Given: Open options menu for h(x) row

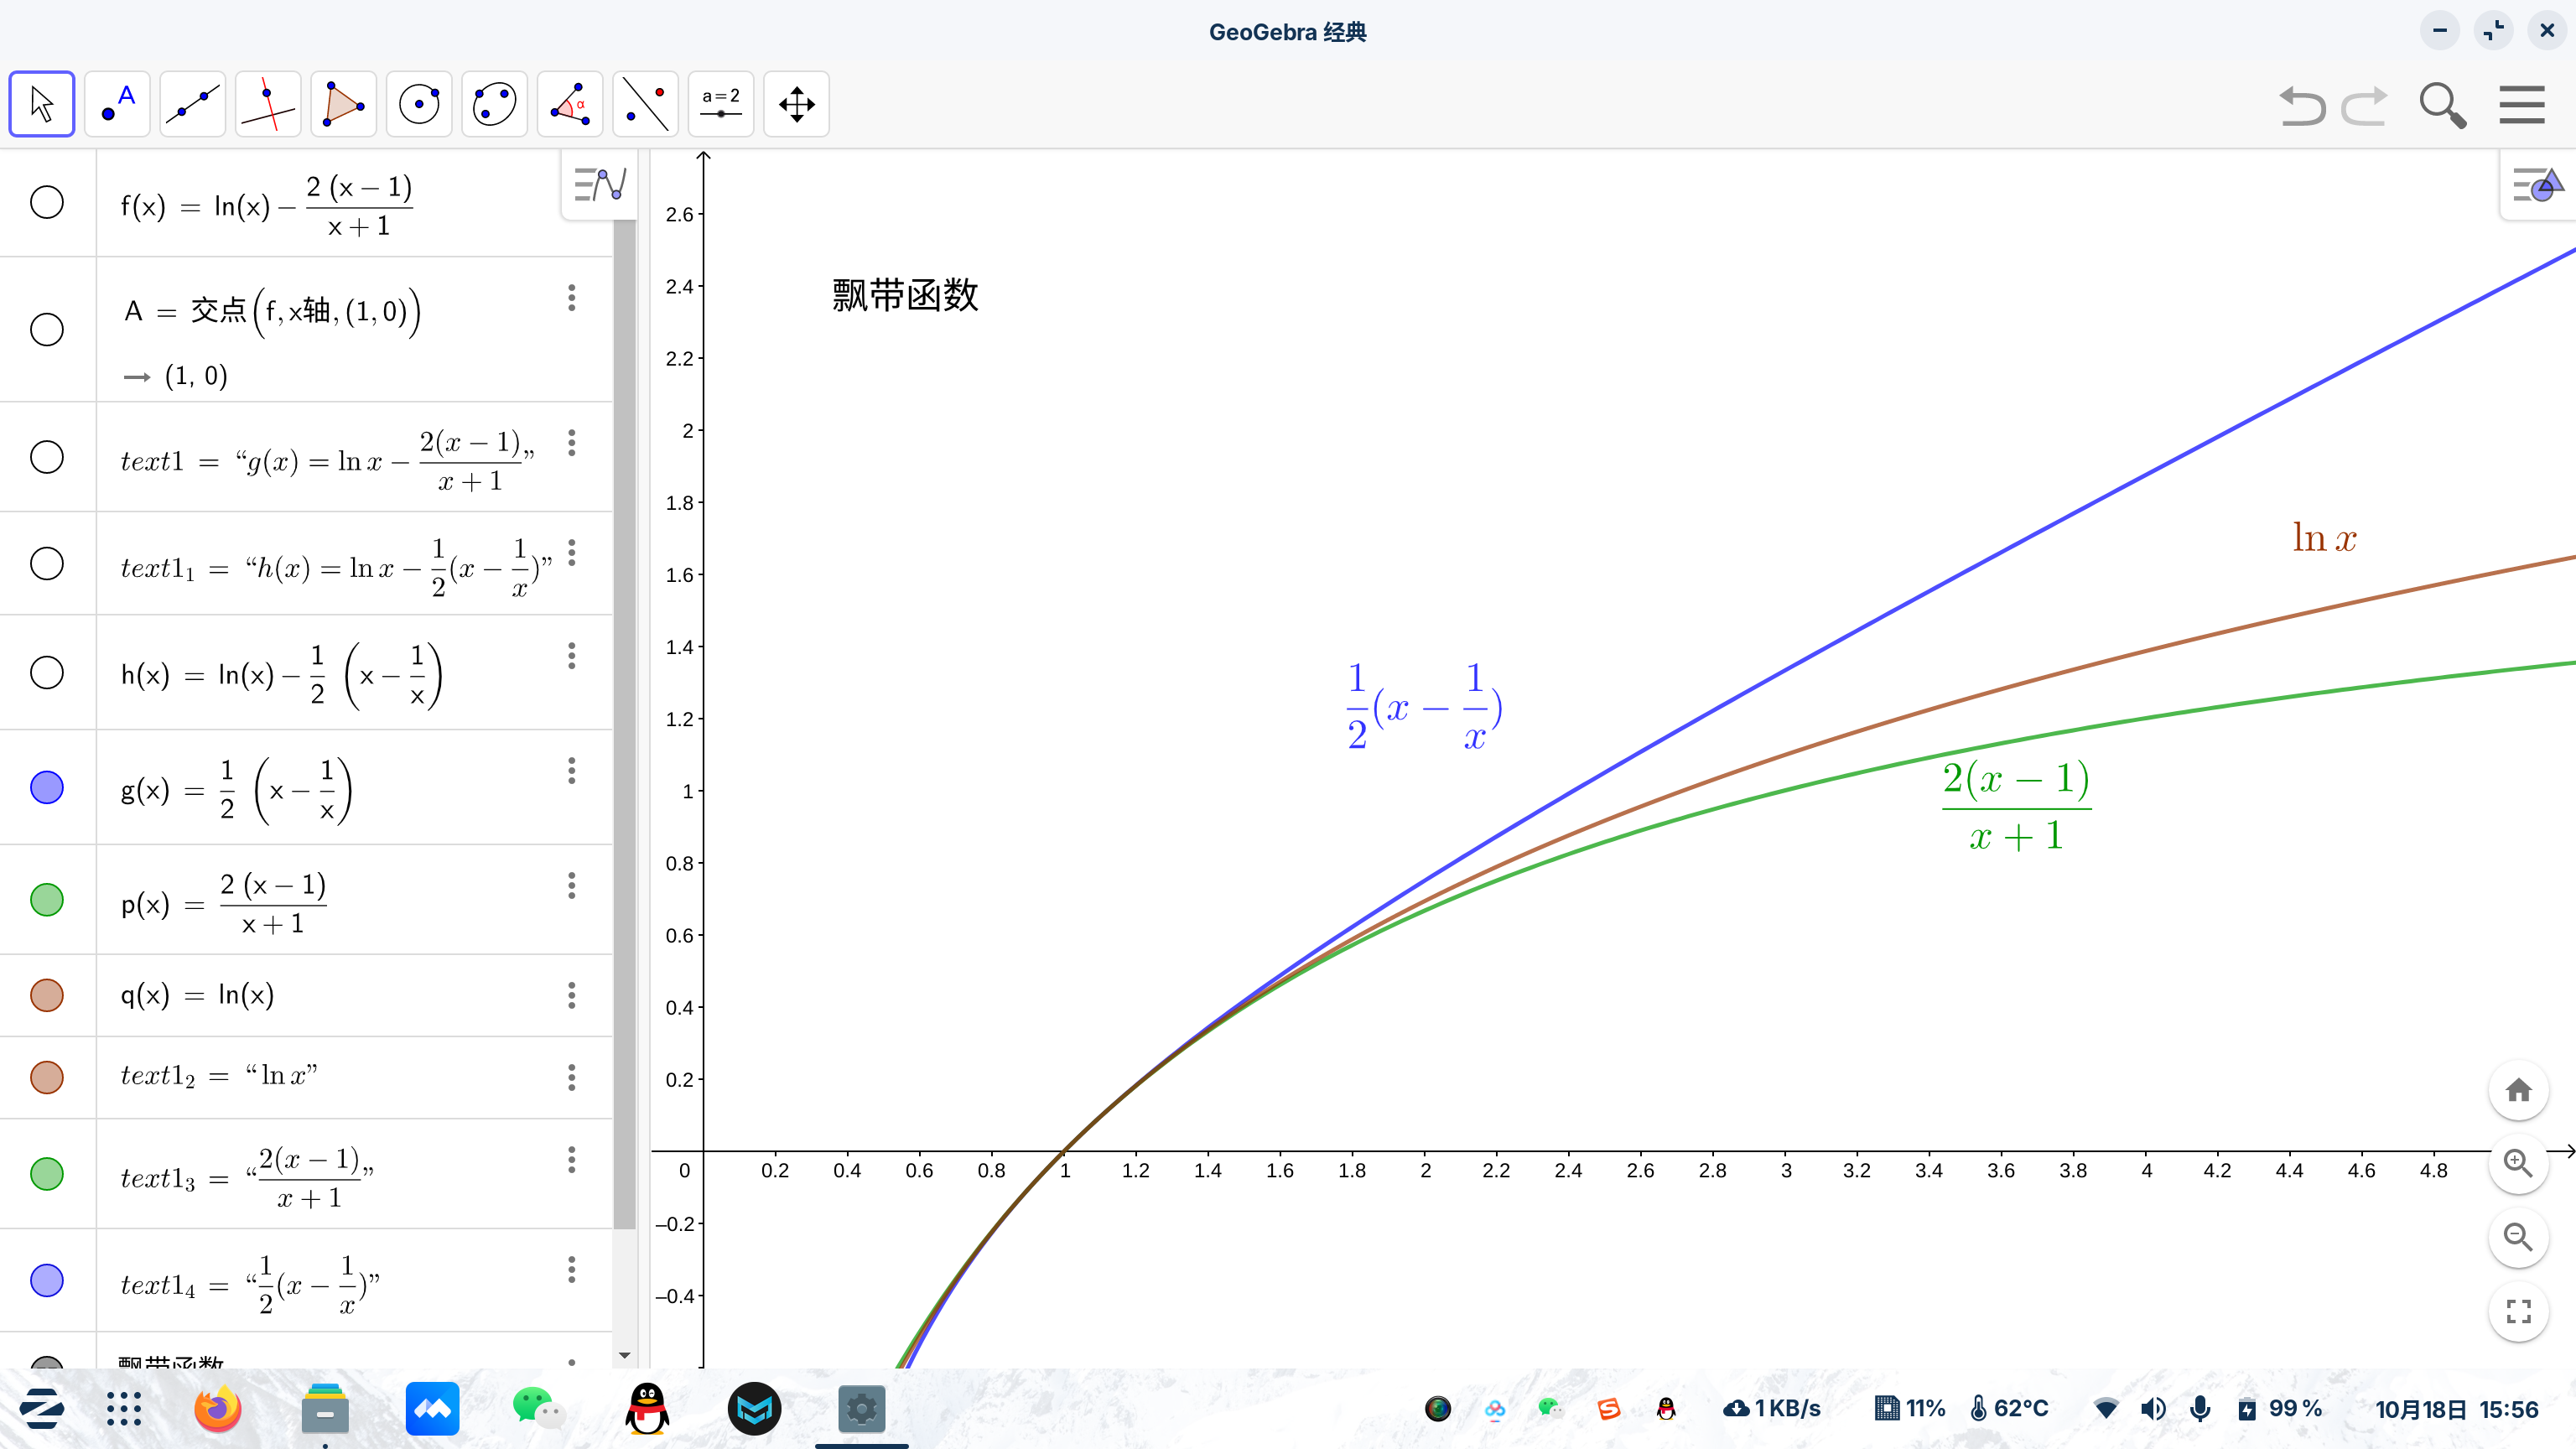Looking at the screenshot, I should (572, 656).
